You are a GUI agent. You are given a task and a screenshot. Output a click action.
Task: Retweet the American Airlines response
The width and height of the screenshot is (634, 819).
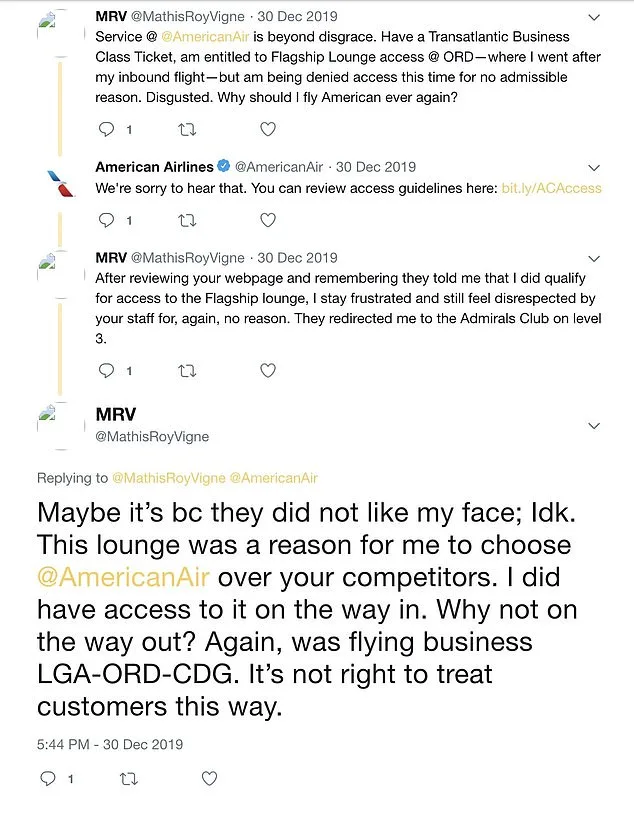187,220
